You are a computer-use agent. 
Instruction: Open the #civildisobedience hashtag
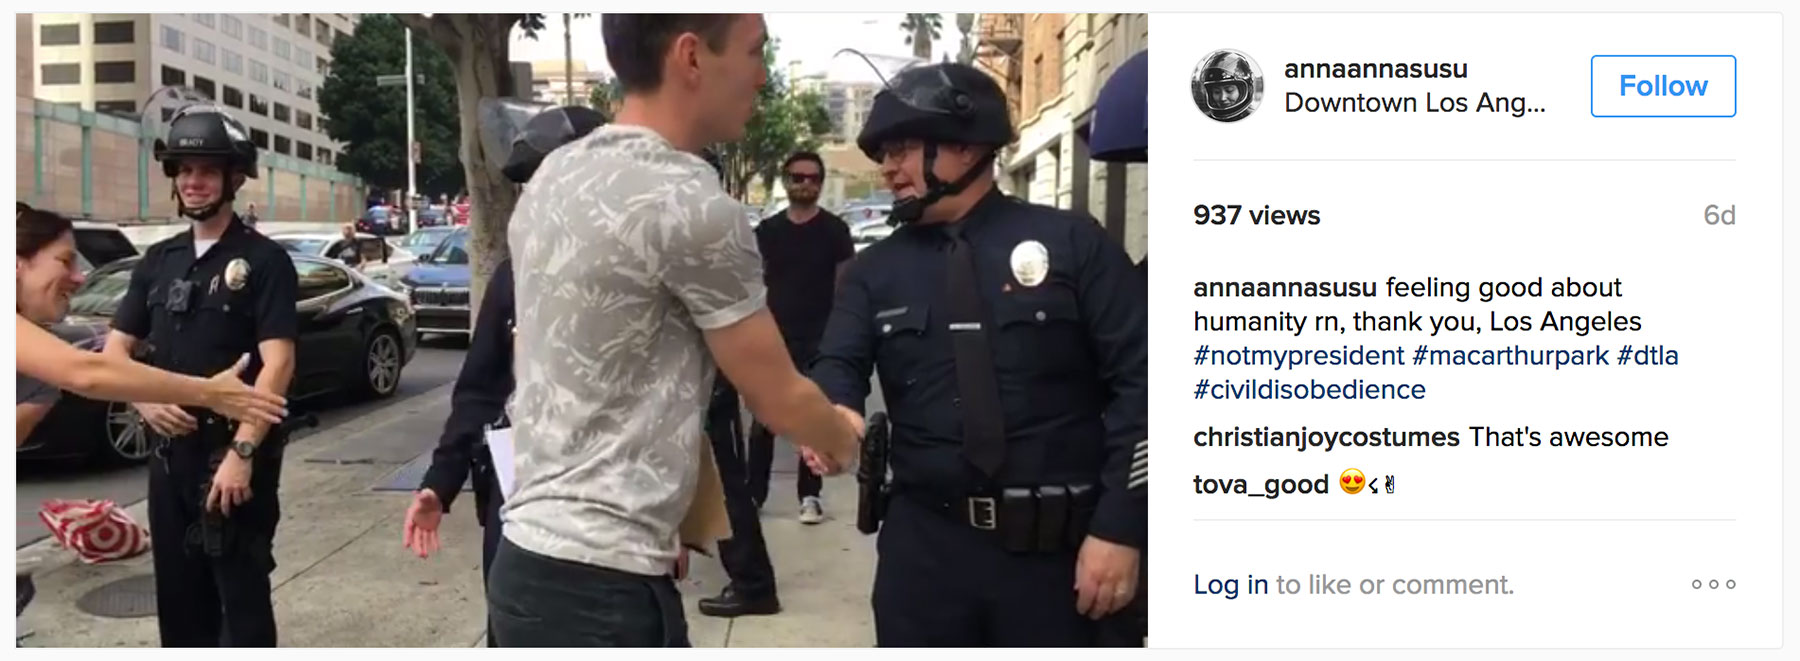click(x=1309, y=390)
